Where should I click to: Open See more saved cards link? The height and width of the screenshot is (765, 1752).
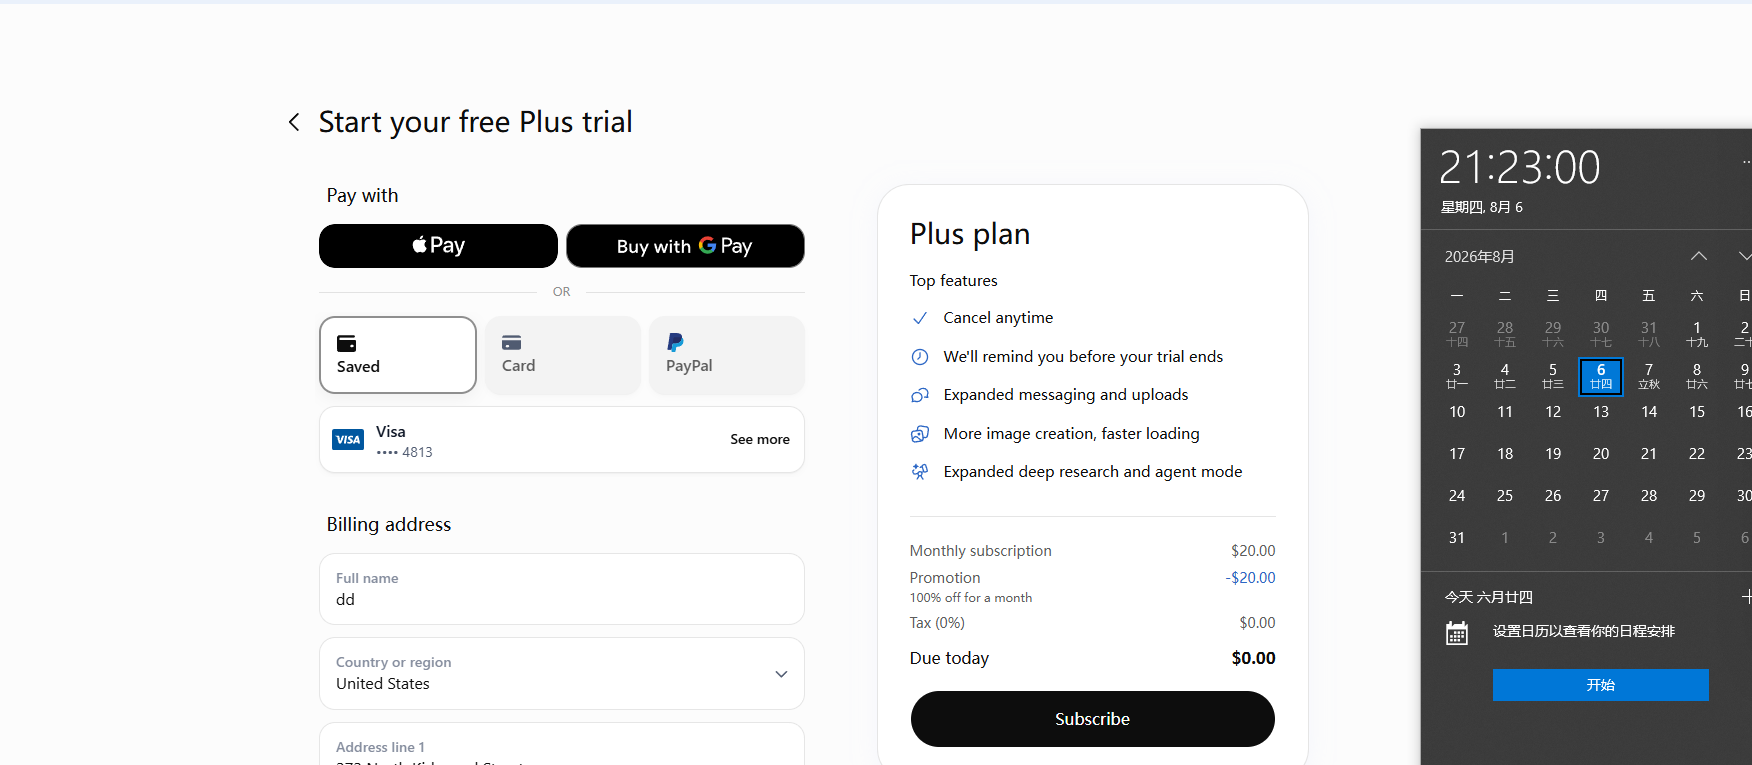pos(760,439)
